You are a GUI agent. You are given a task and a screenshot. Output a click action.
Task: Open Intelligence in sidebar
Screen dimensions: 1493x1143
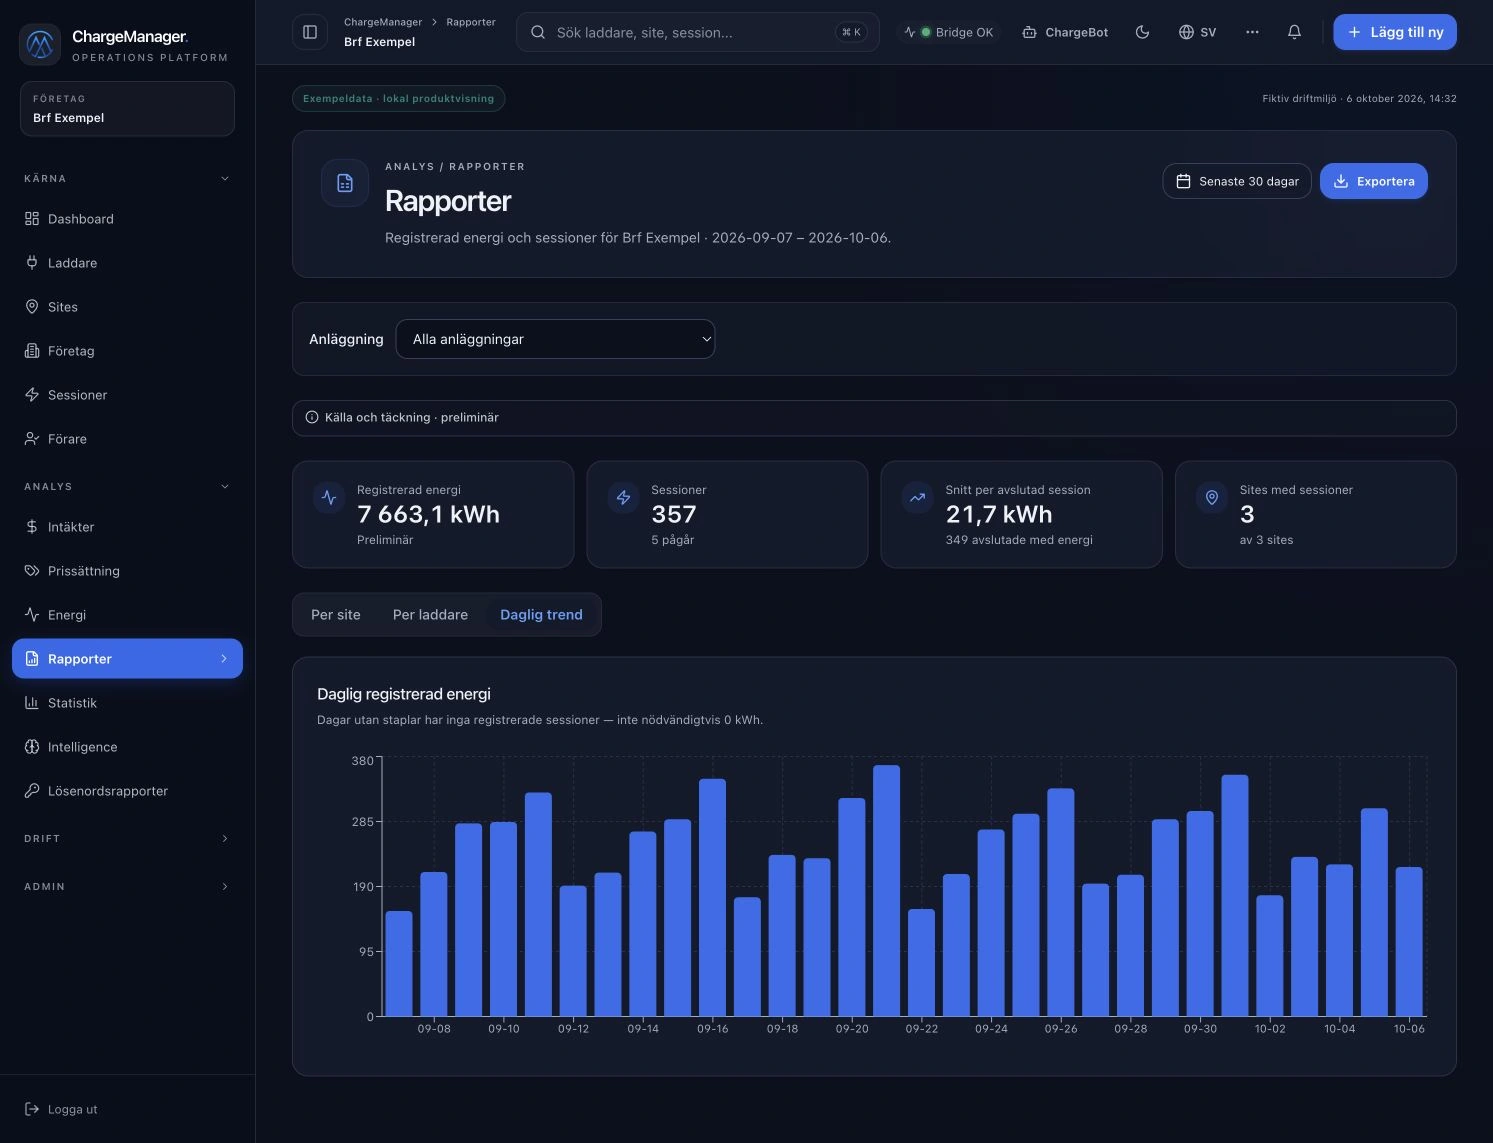127,747
